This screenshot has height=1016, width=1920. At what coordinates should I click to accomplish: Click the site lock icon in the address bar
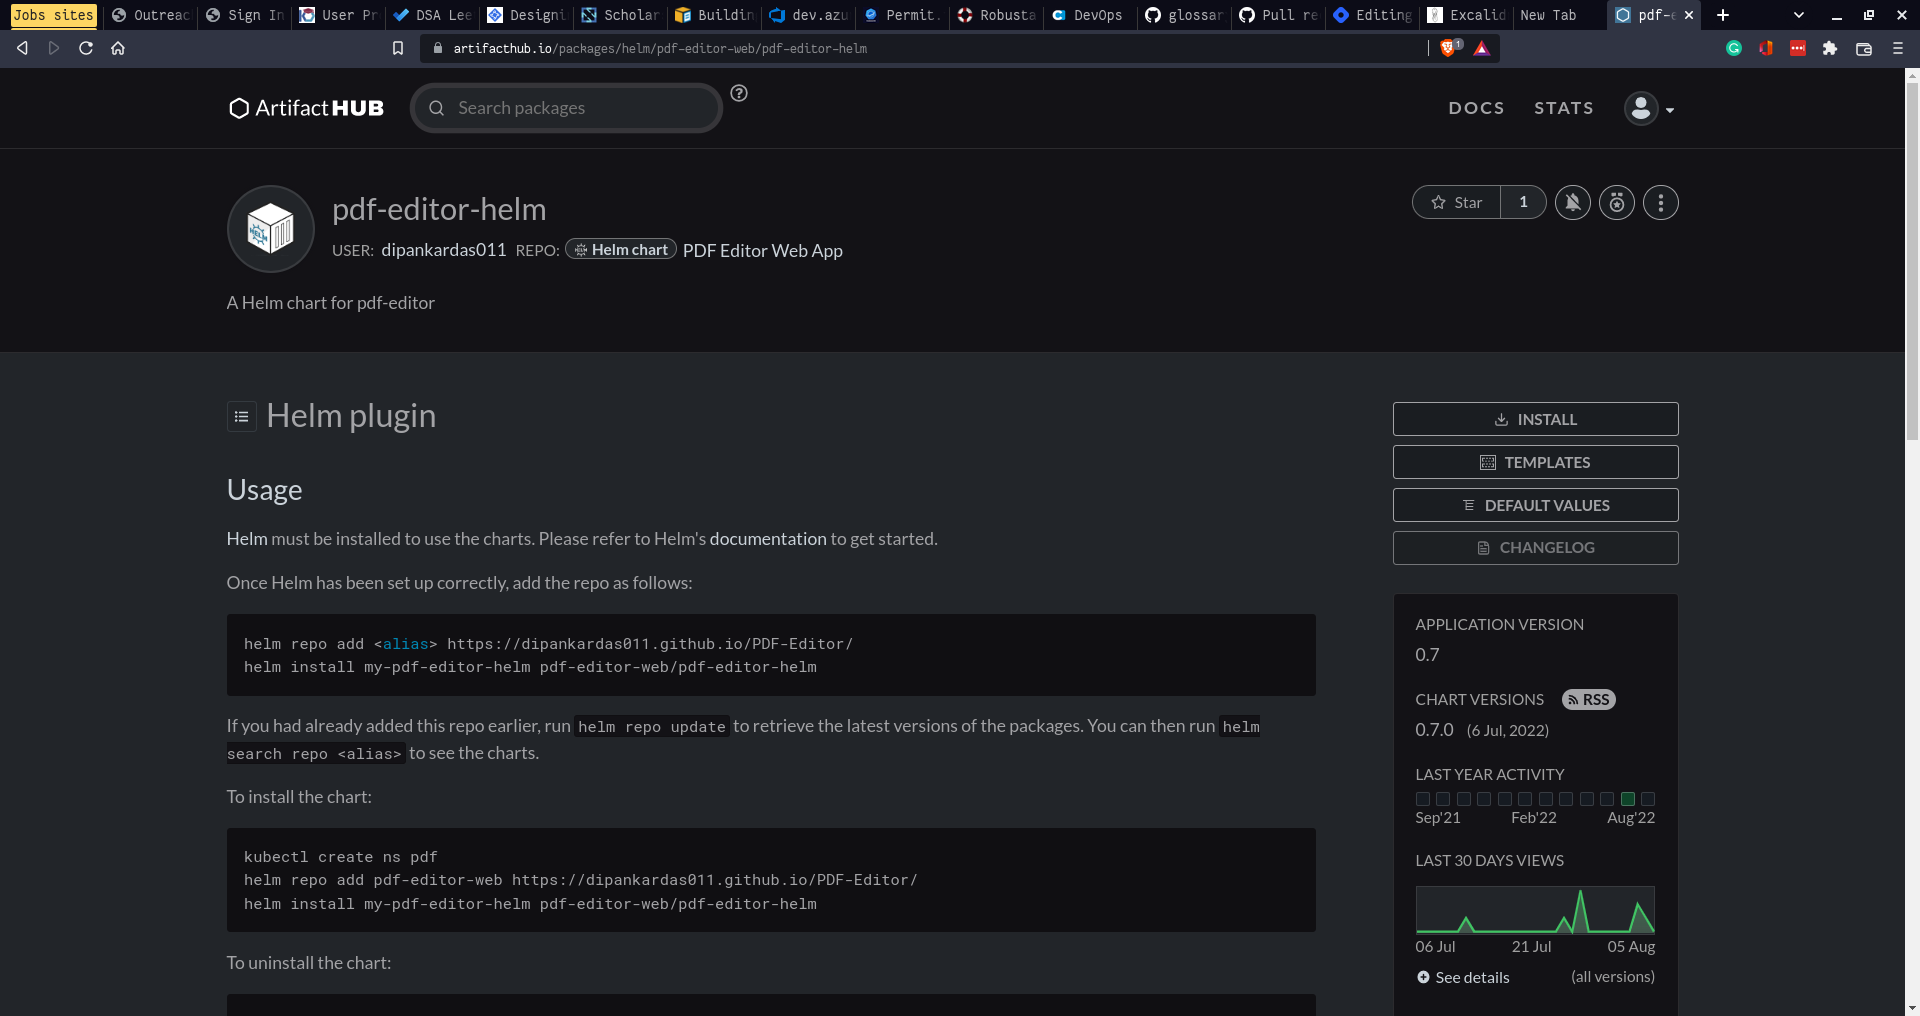tap(438, 48)
